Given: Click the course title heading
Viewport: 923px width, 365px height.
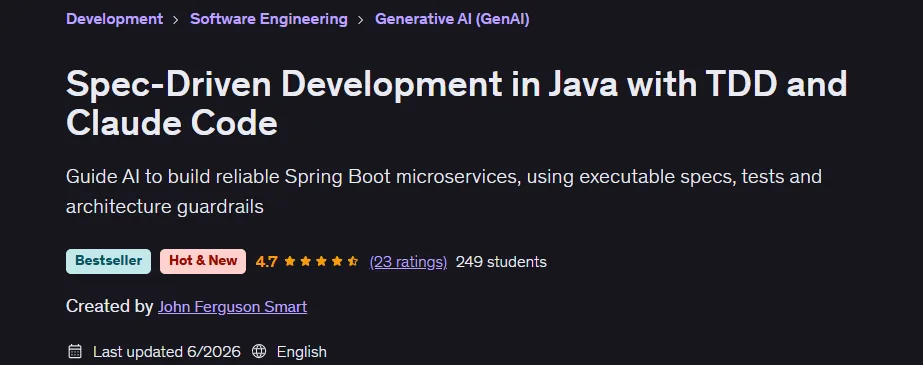Looking at the screenshot, I should pyautogui.click(x=456, y=104).
